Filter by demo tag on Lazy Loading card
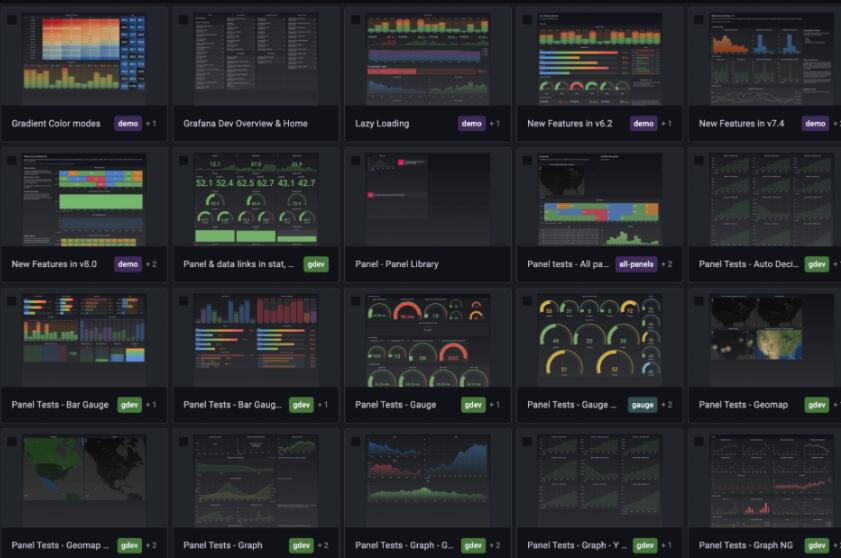The height and width of the screenshot is (558, 841). [x=471, y=123]
